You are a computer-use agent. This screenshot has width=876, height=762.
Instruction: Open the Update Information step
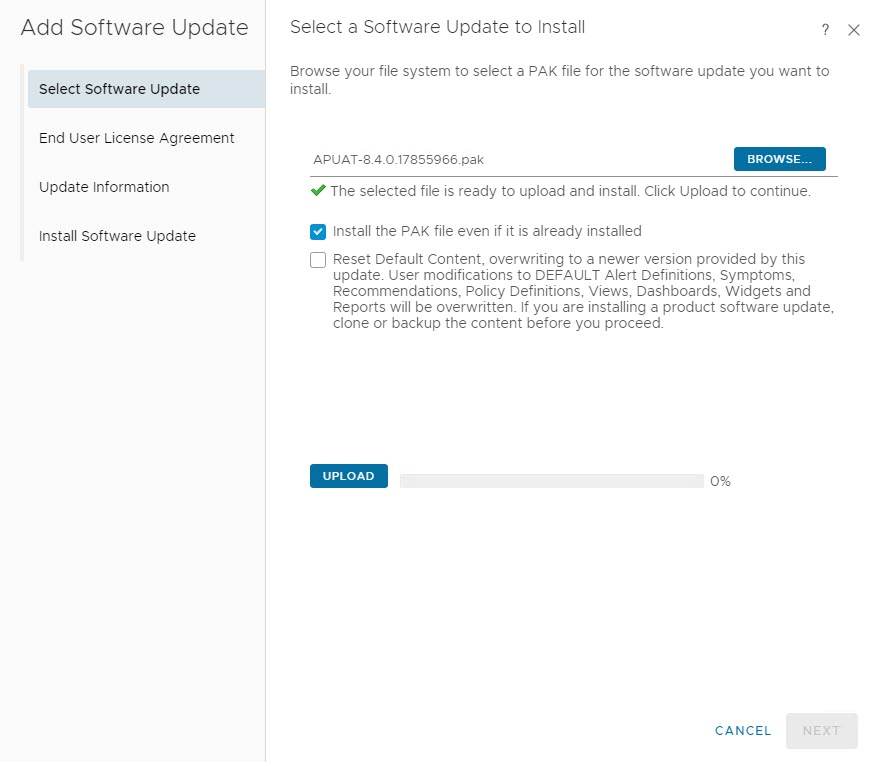[x=104, y=187]
